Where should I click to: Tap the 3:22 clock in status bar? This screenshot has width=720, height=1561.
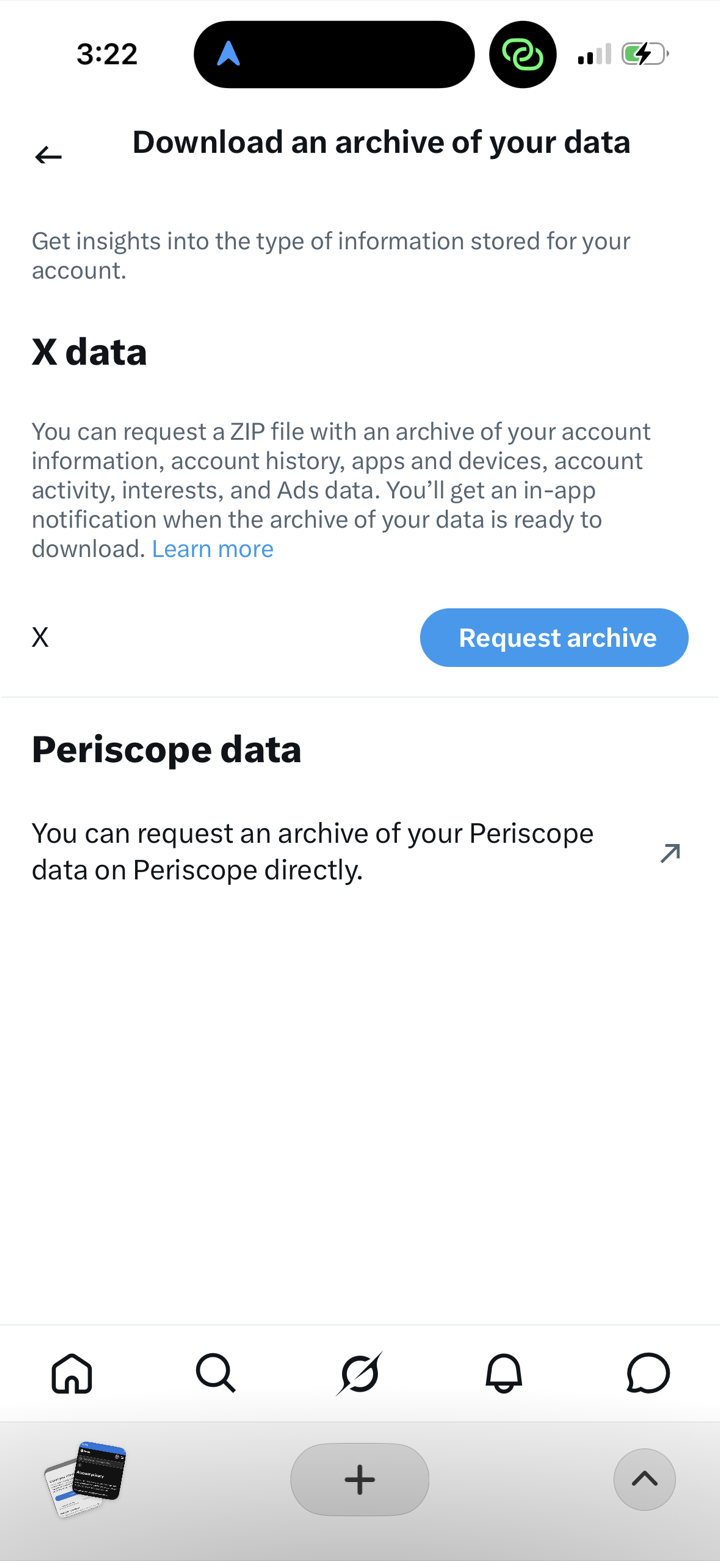click(x=107, y=53)
